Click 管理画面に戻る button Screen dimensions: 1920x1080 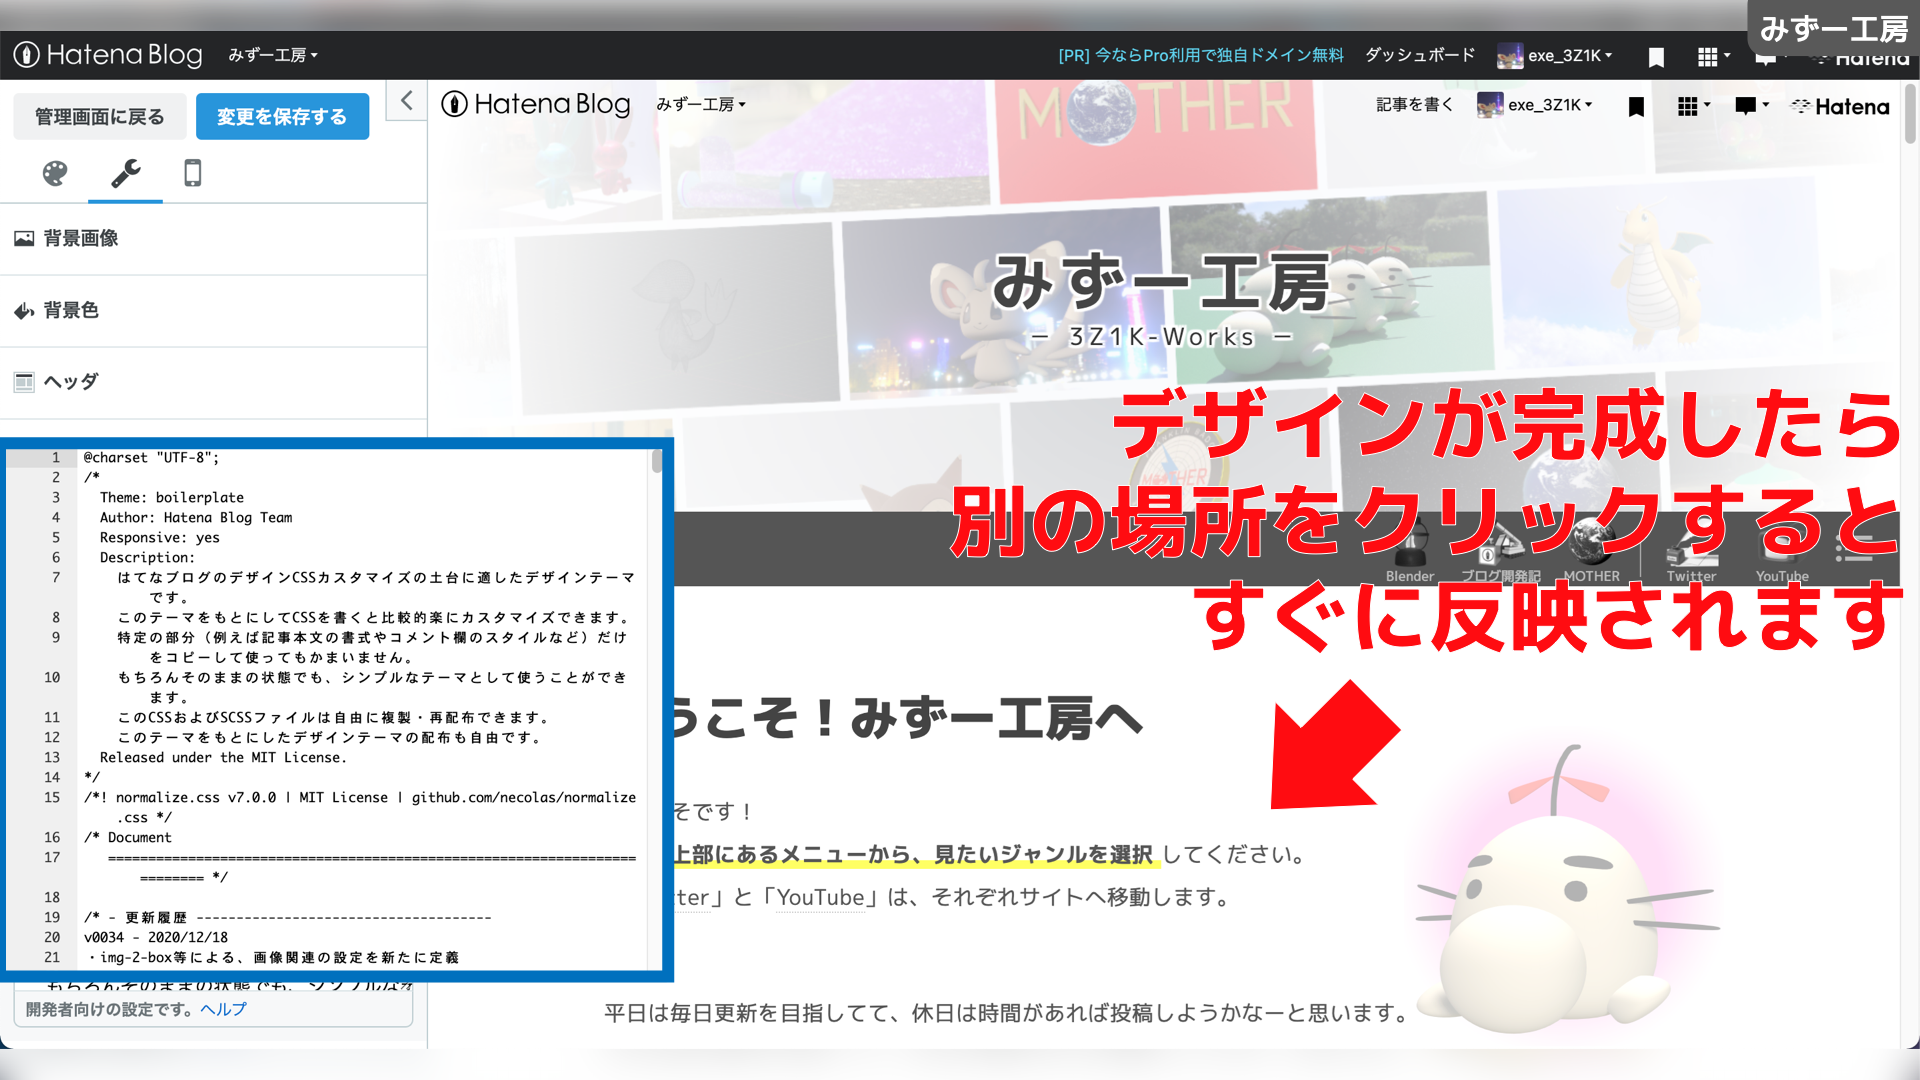click(x=100, y=117)
